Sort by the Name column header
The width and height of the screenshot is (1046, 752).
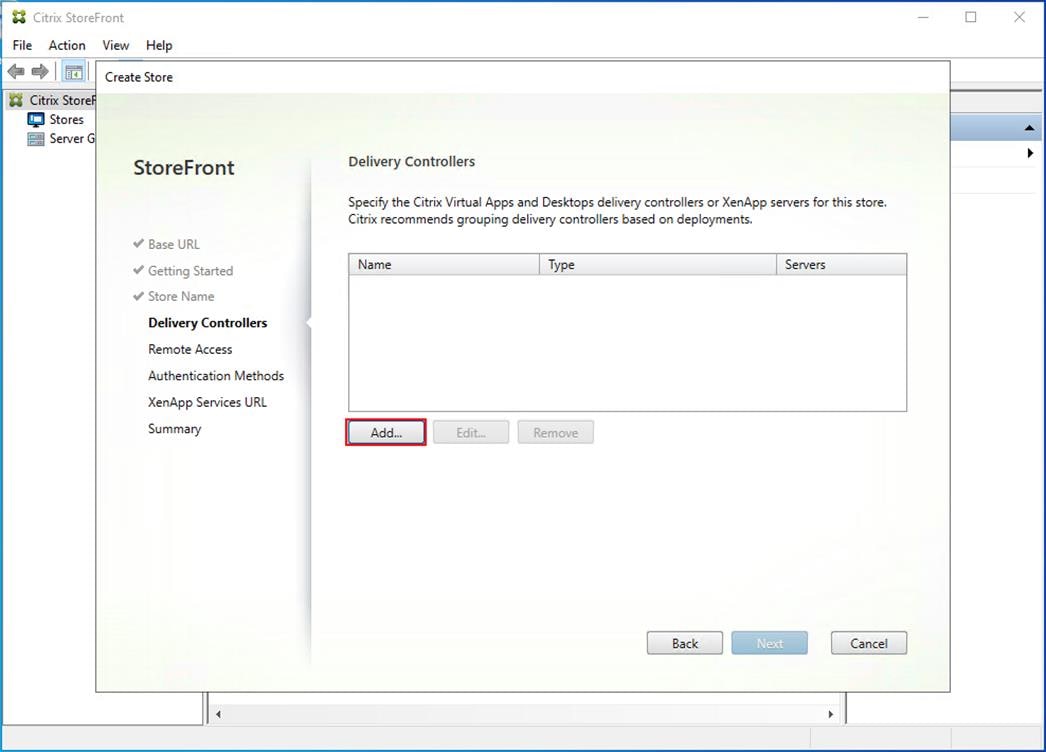click(444, 264)
